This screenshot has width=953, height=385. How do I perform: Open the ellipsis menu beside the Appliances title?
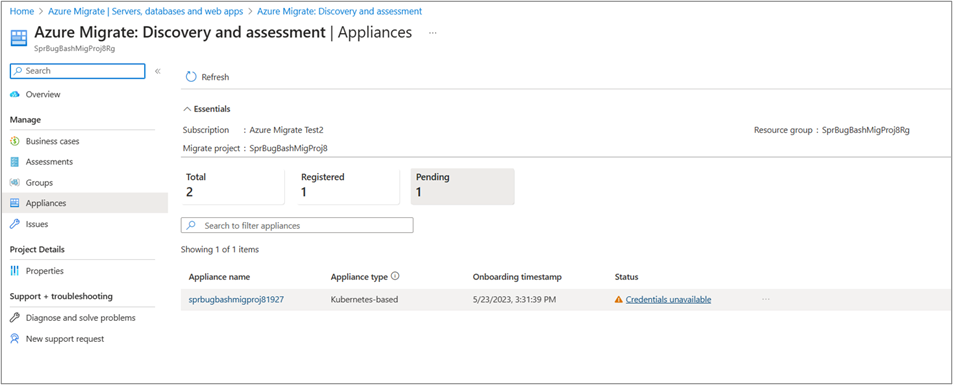pos(433,33)
